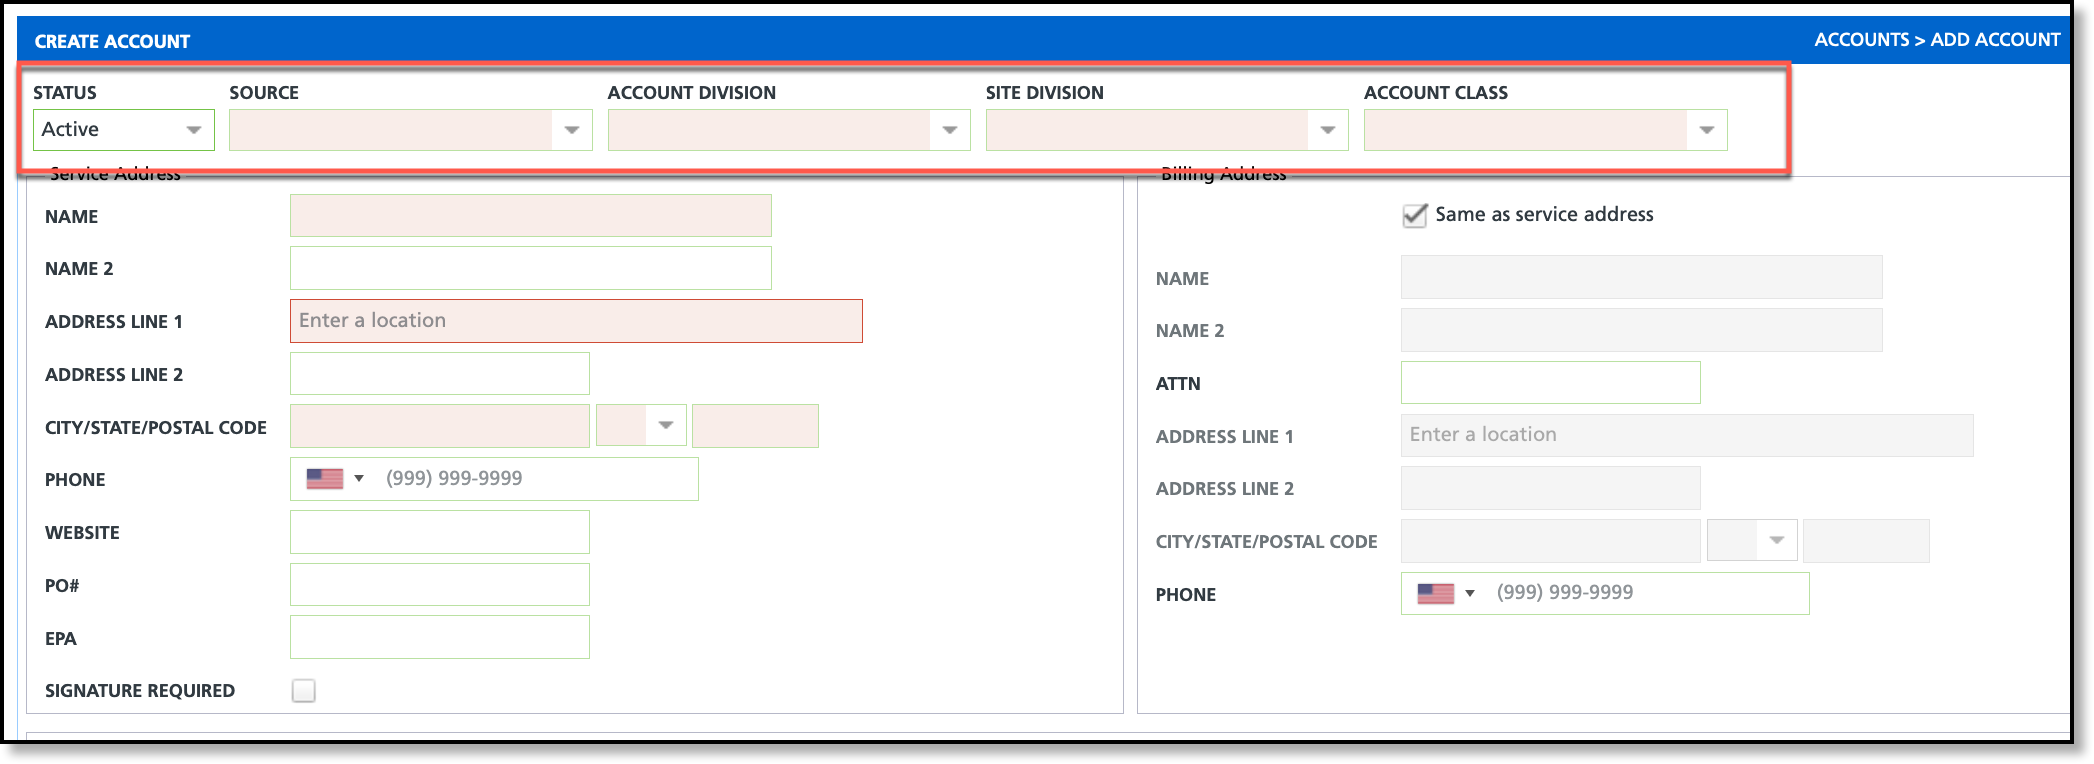Click the Website field
The width and height of the screenshot is (2094, 764).
pos(440,532)
